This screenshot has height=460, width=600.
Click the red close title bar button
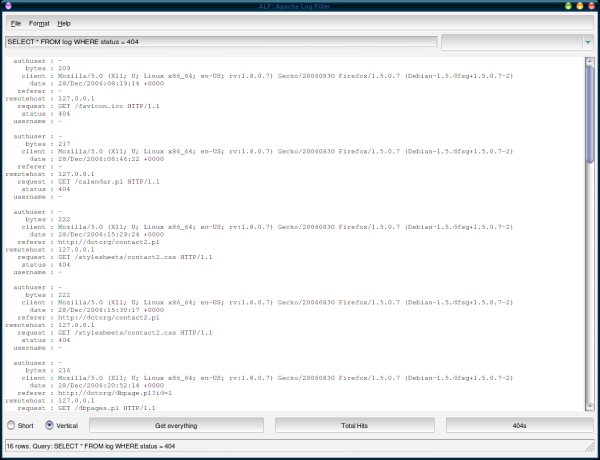coord(591,6)
